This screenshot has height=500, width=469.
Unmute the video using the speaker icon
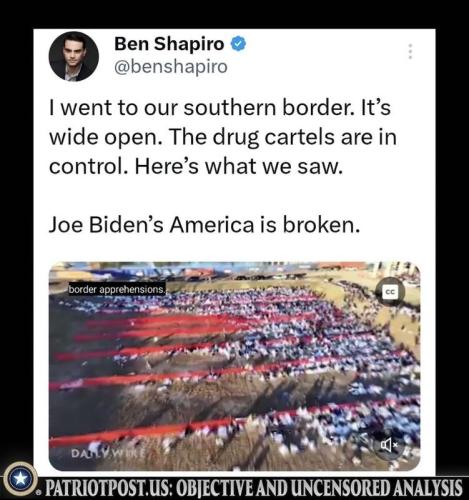click(389, 445)
